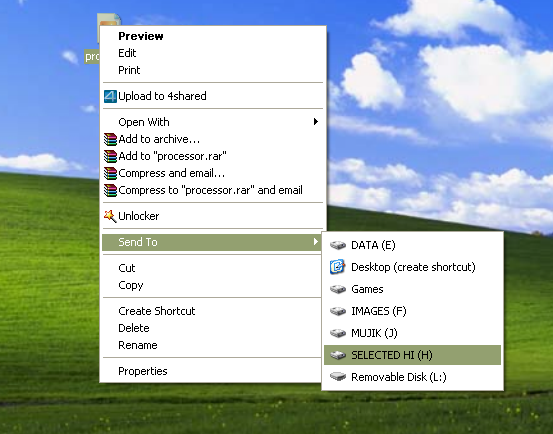Choose Copy from the context menu

click(x=213, y=285)
